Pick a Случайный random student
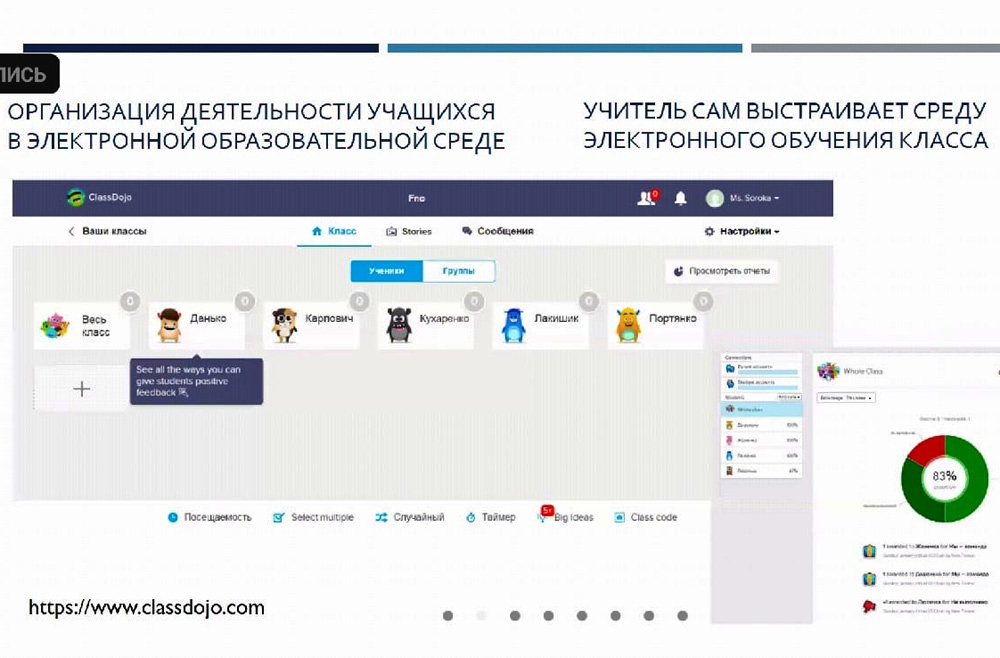Screen dimensions: 1000x658 [410, 517]
